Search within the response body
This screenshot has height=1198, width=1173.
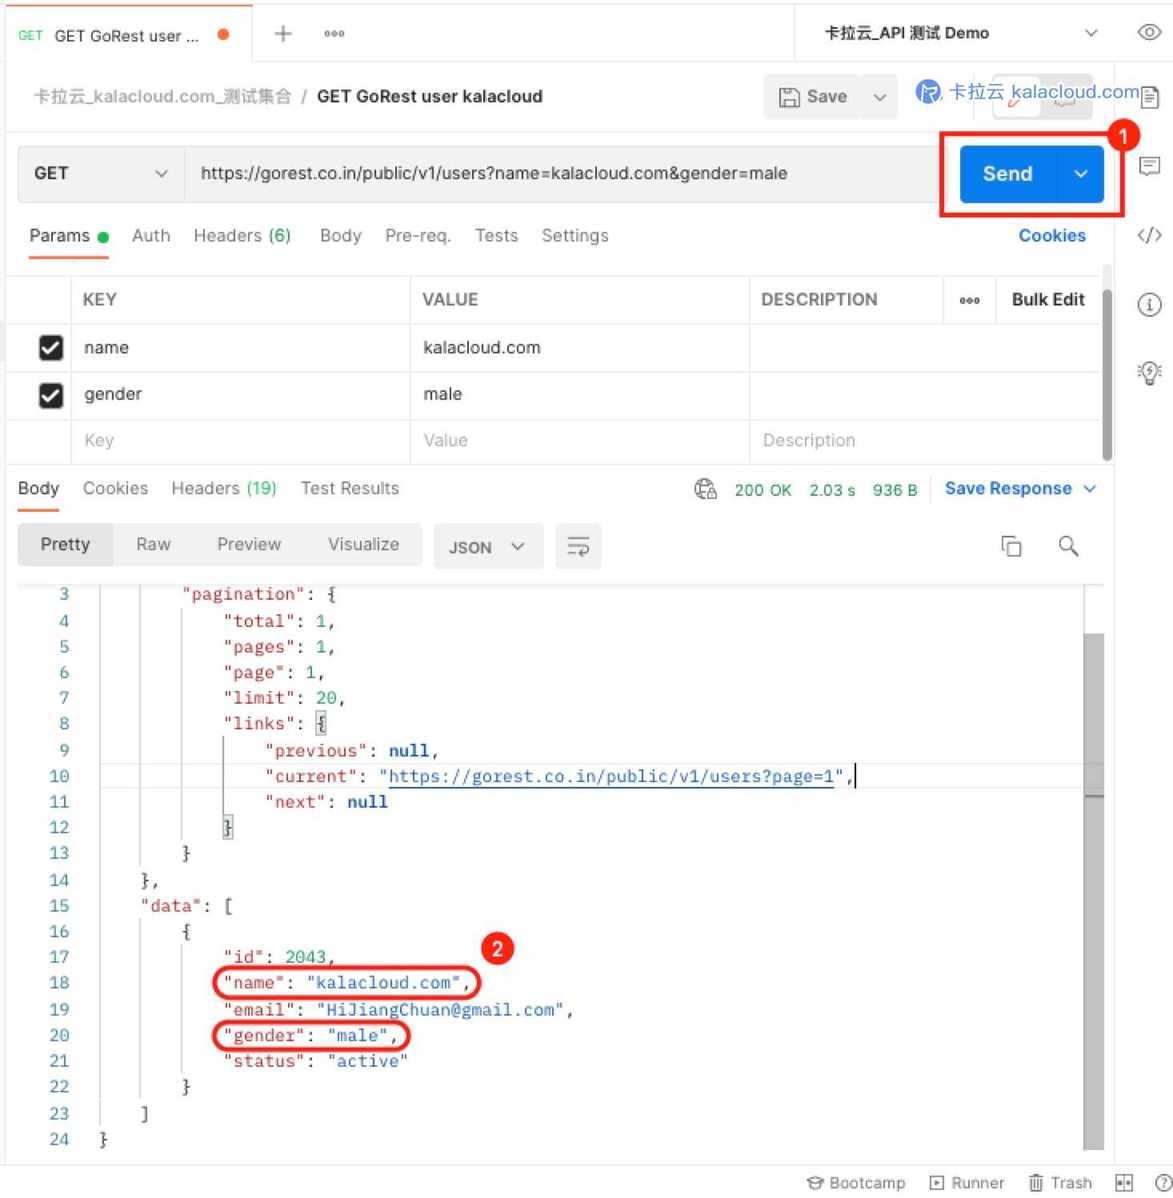1068,546
